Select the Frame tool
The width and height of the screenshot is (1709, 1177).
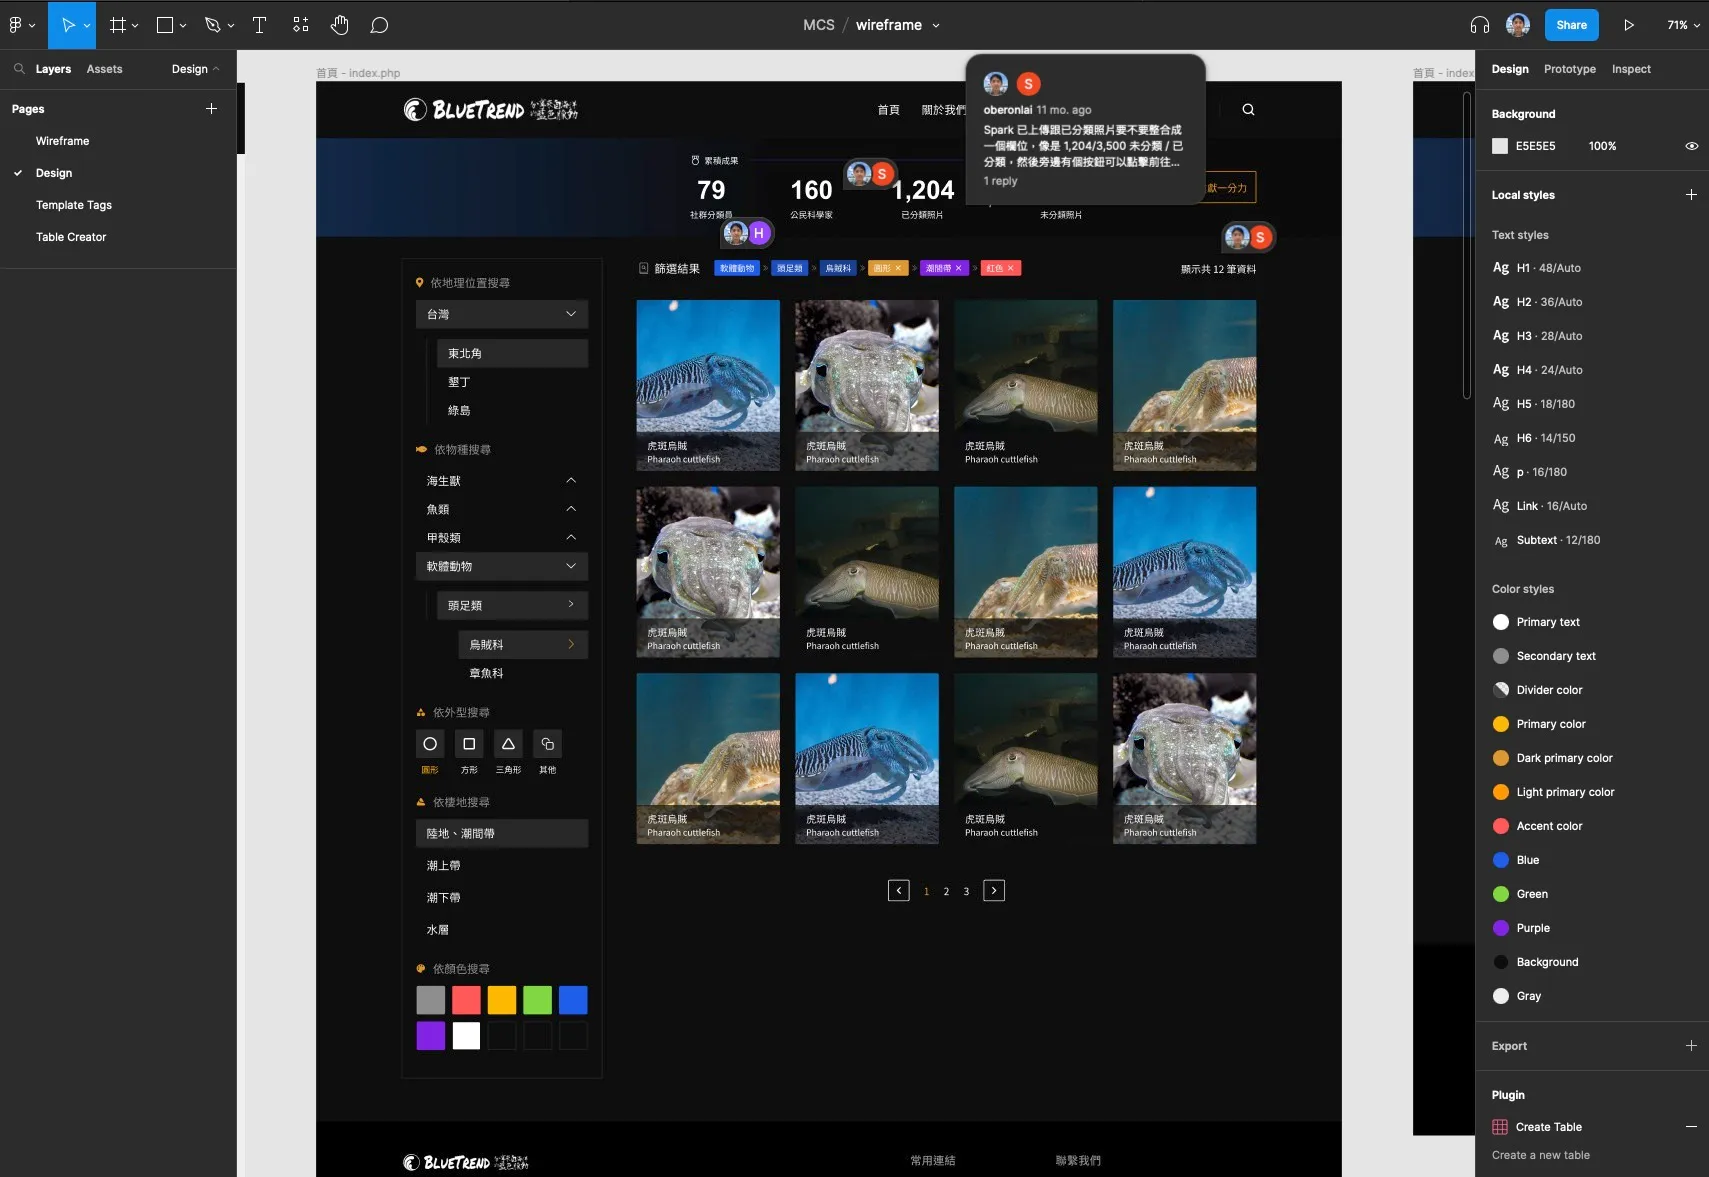(118, 24)
